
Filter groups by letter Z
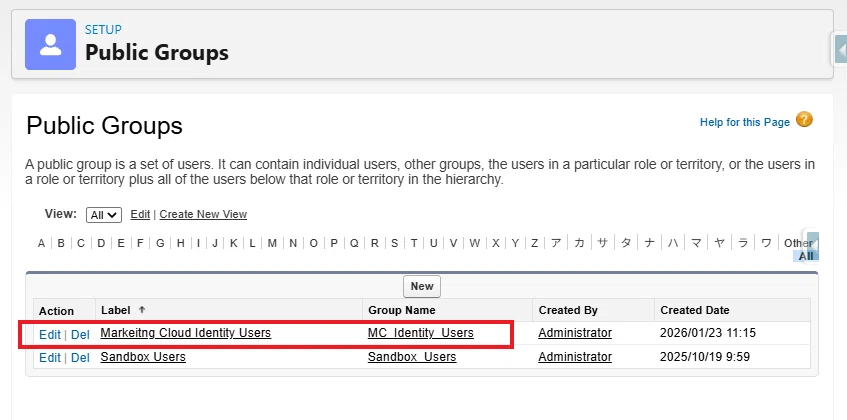[534, 243]
